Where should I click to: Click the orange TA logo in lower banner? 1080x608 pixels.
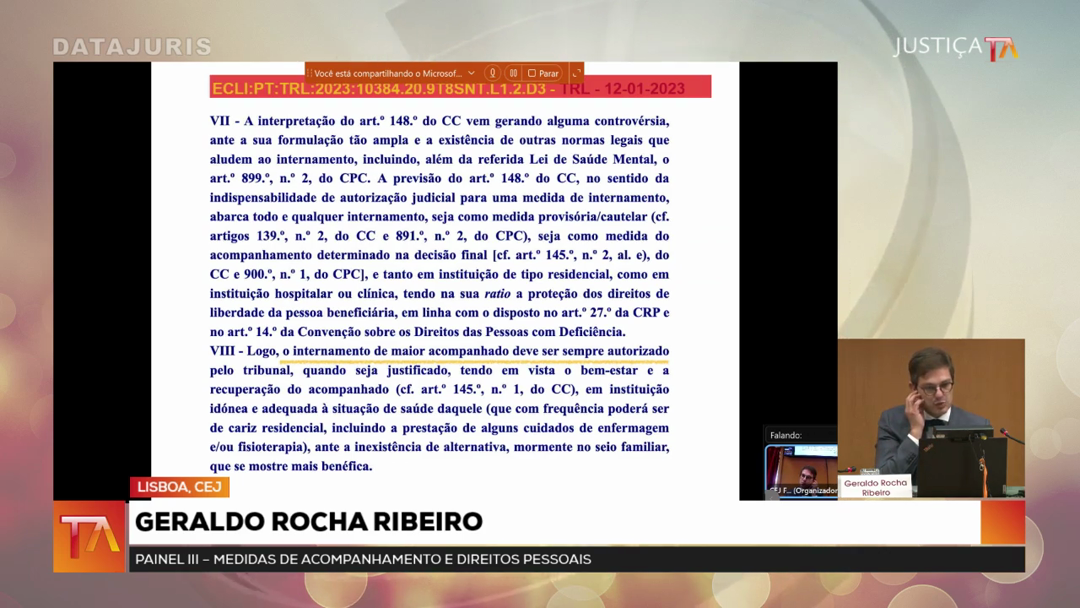pos(89,537)
